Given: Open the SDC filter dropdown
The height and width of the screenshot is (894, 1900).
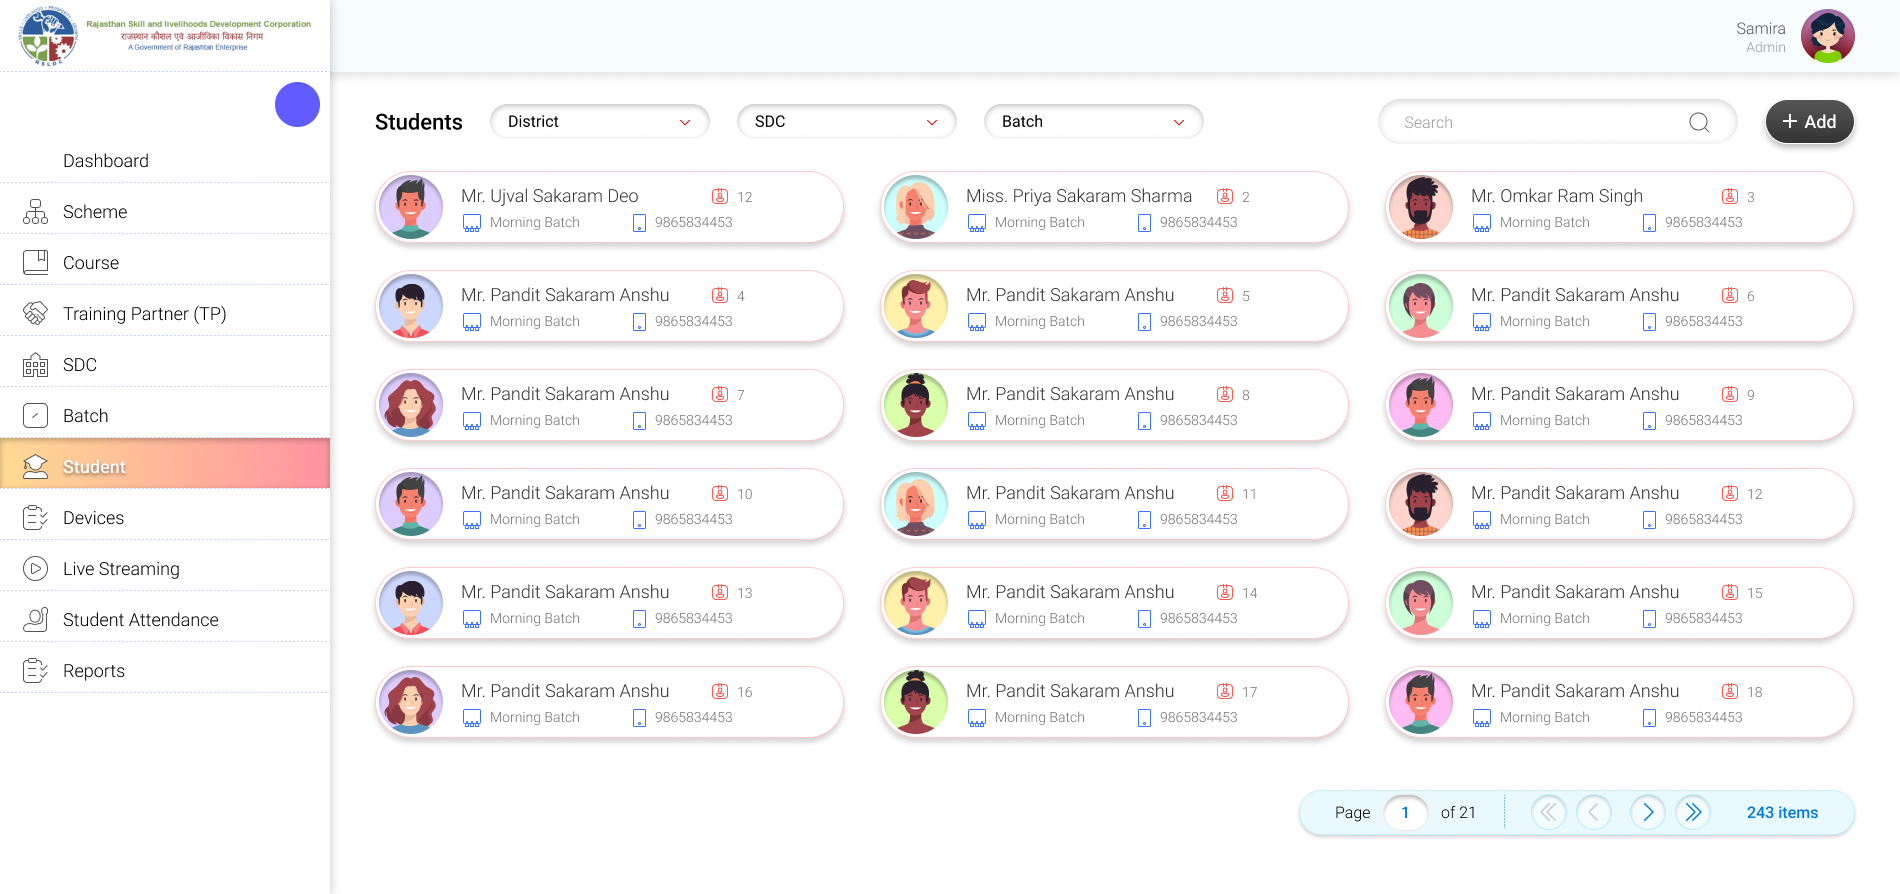Looking at the screenshot, I should pyautogui.click(x=846, y=122).
